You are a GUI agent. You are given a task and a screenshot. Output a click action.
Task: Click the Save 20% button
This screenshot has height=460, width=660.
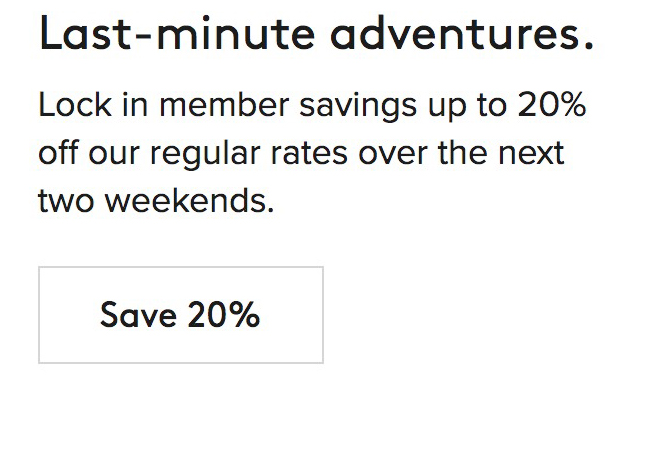[x=181, y=315]
